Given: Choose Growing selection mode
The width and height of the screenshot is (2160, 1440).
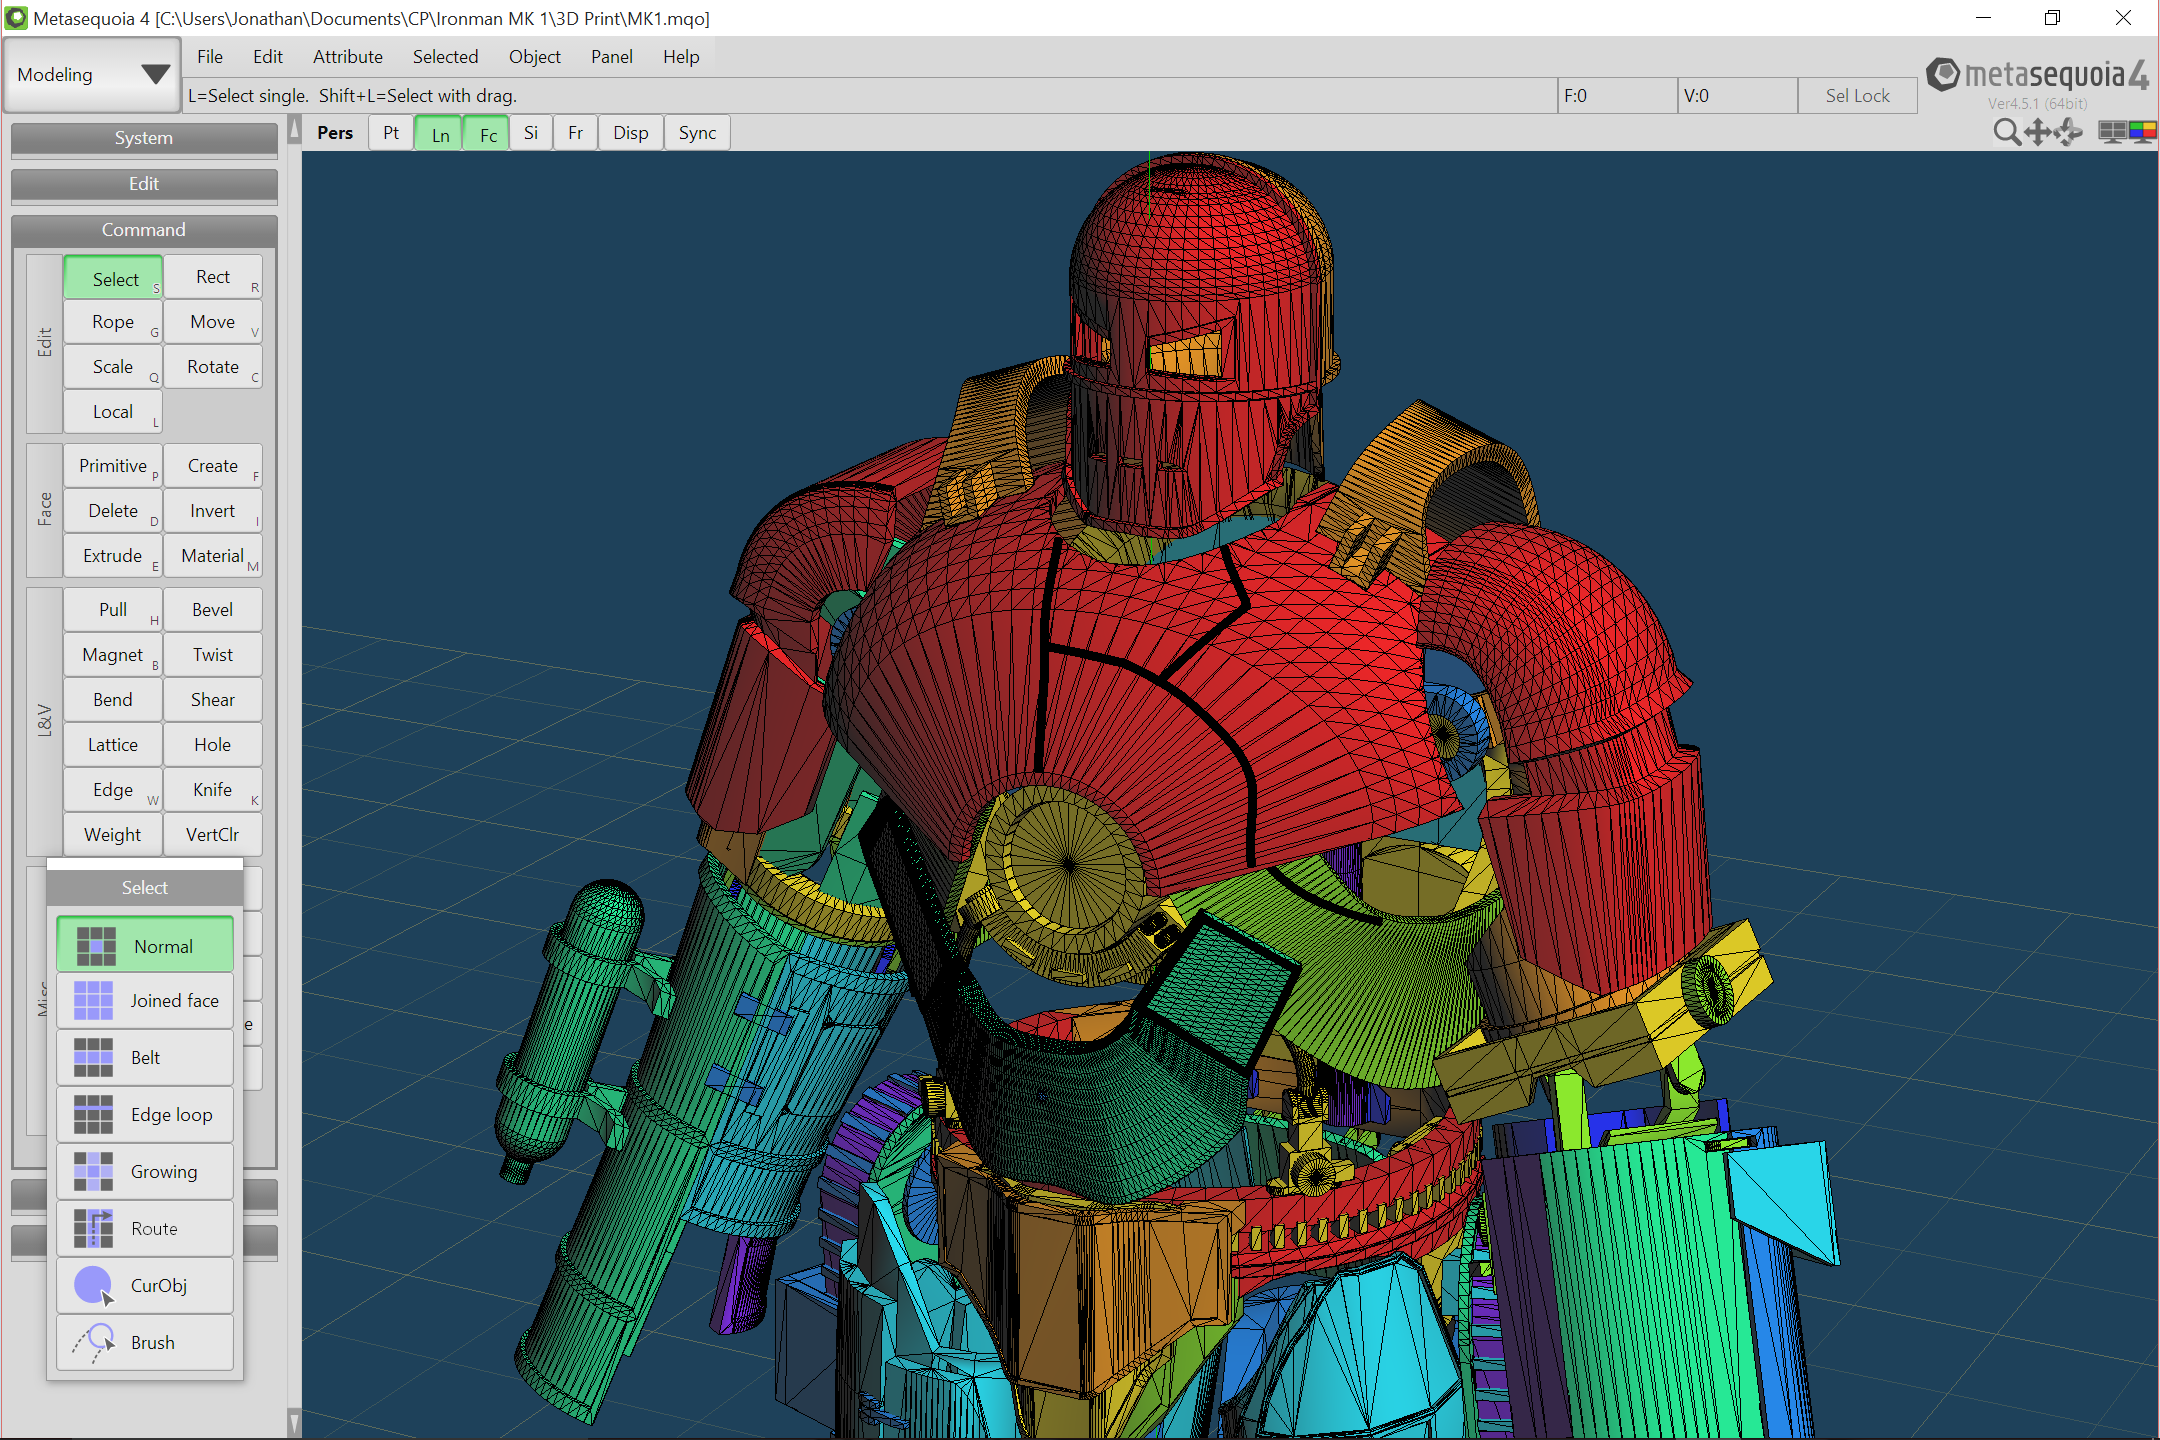Looking at the screenshot, I should [145, 1172].
